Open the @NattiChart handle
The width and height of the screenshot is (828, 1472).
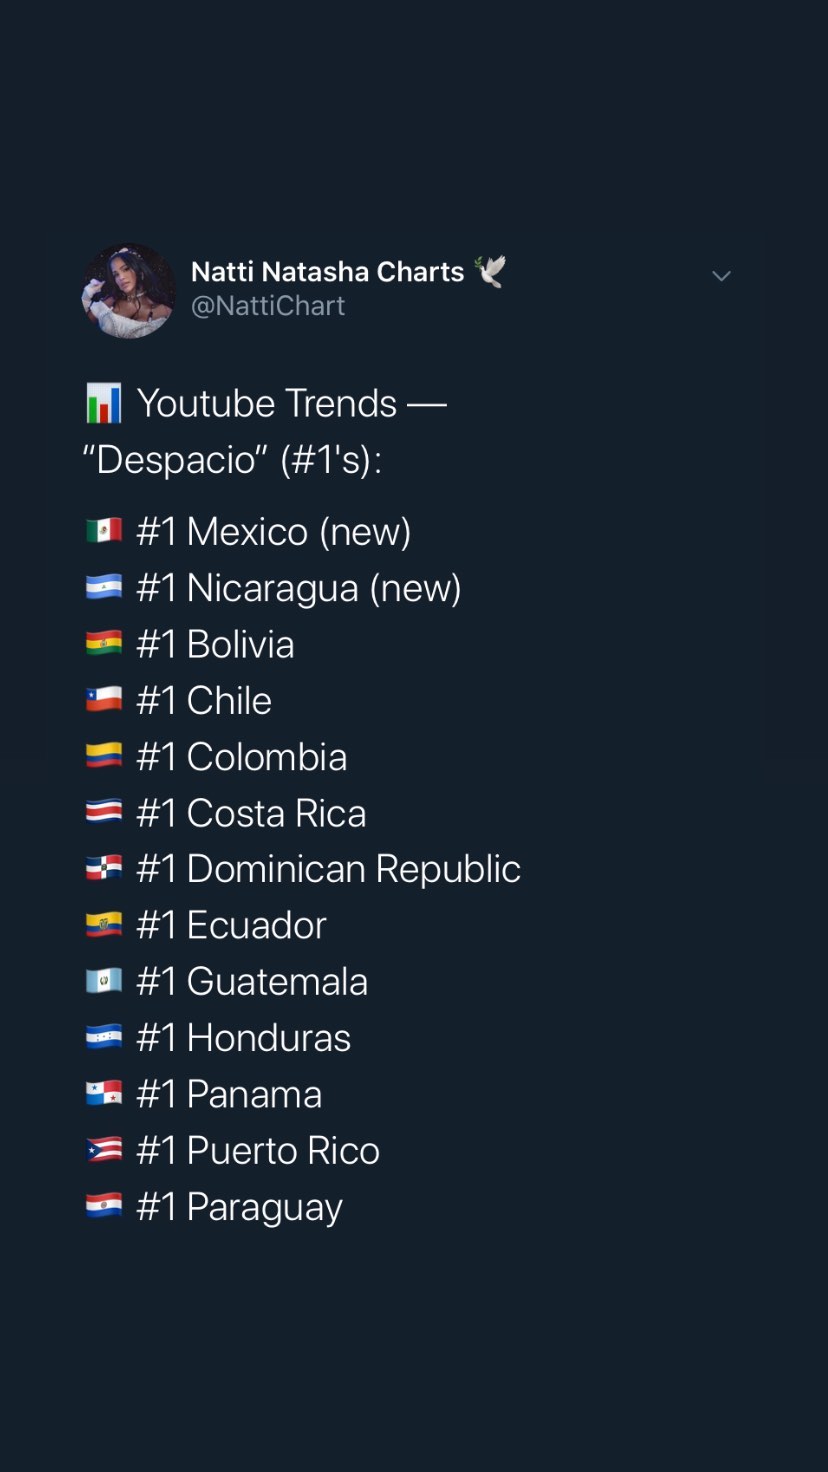(268, 306)
